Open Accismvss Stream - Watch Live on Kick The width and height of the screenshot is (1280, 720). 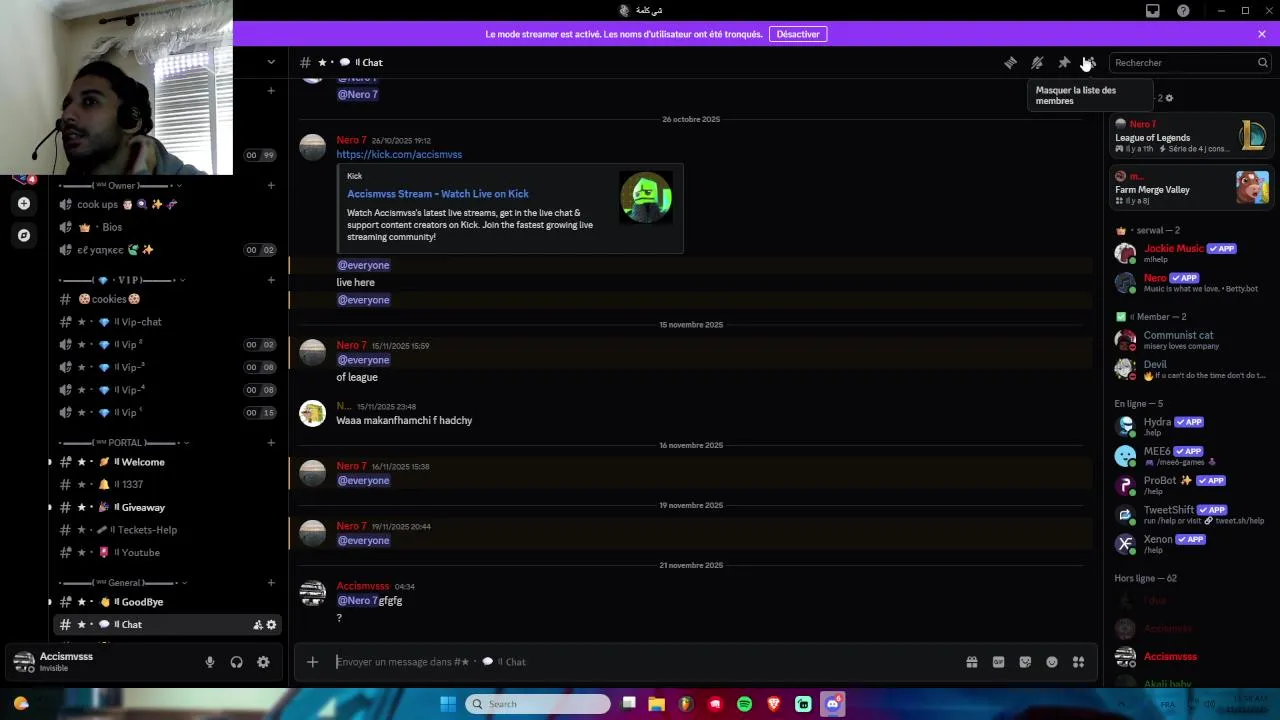(438, 194)
